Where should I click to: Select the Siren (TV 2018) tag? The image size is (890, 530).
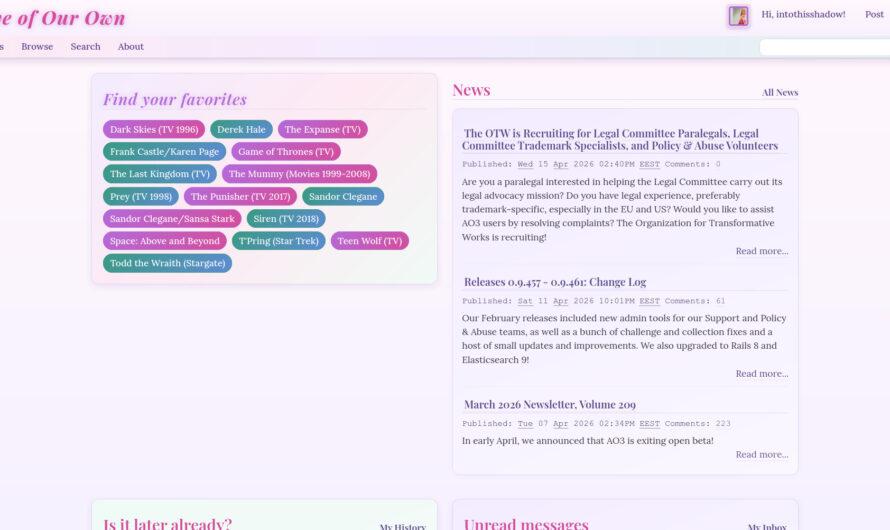(286, 218)
